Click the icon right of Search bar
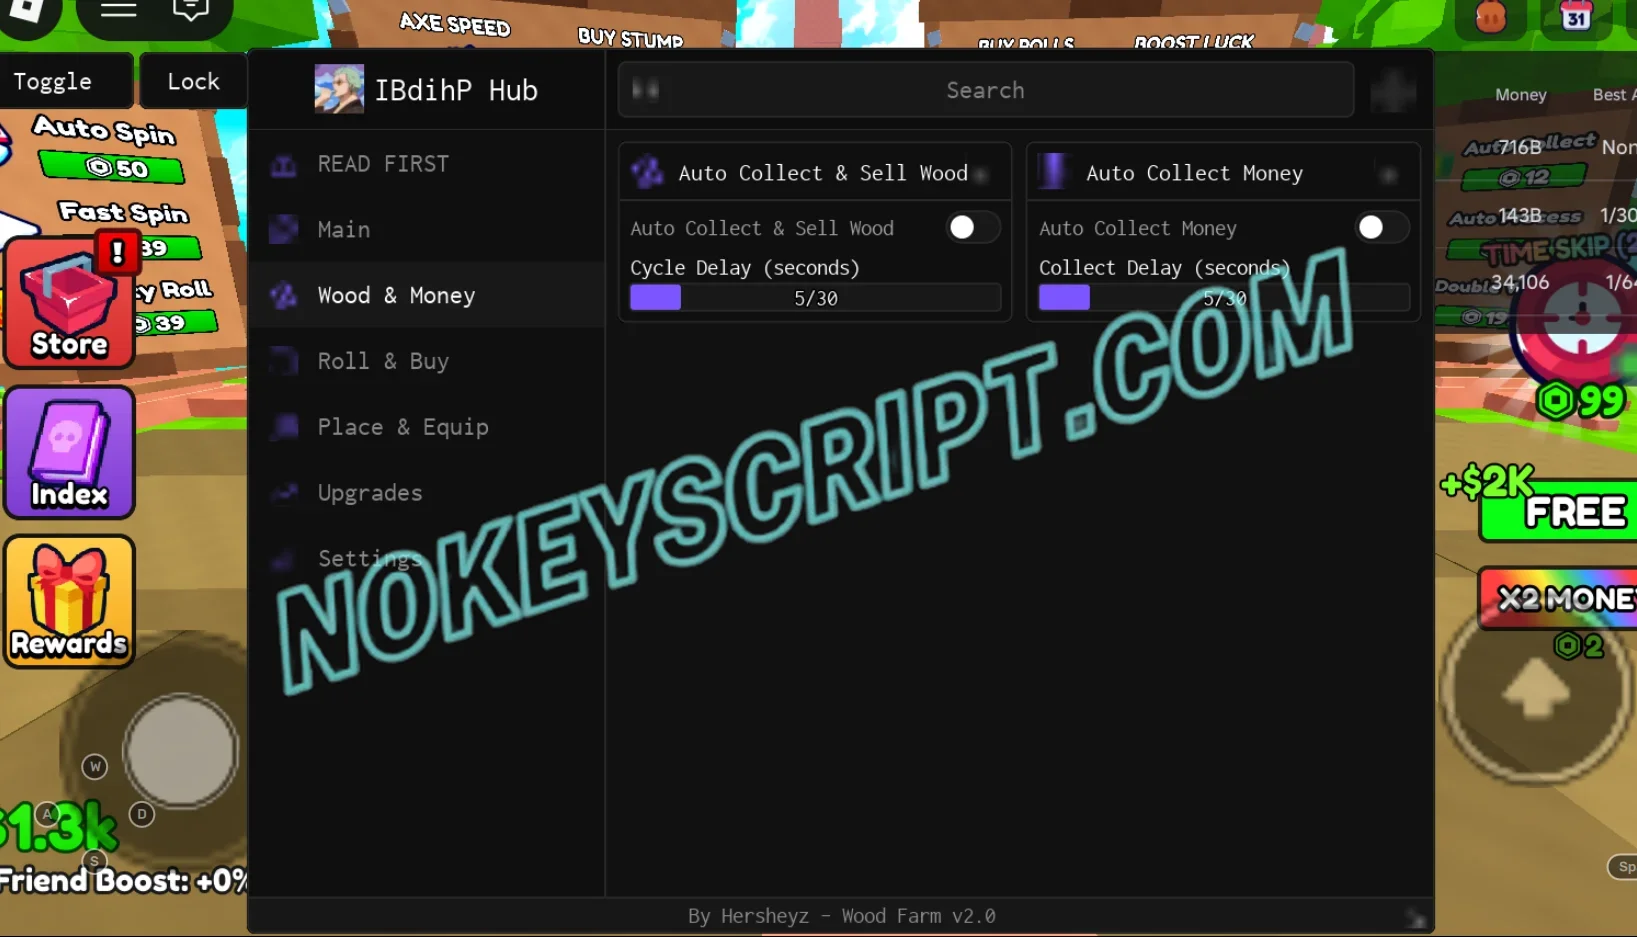 [x=1392, y=92]
